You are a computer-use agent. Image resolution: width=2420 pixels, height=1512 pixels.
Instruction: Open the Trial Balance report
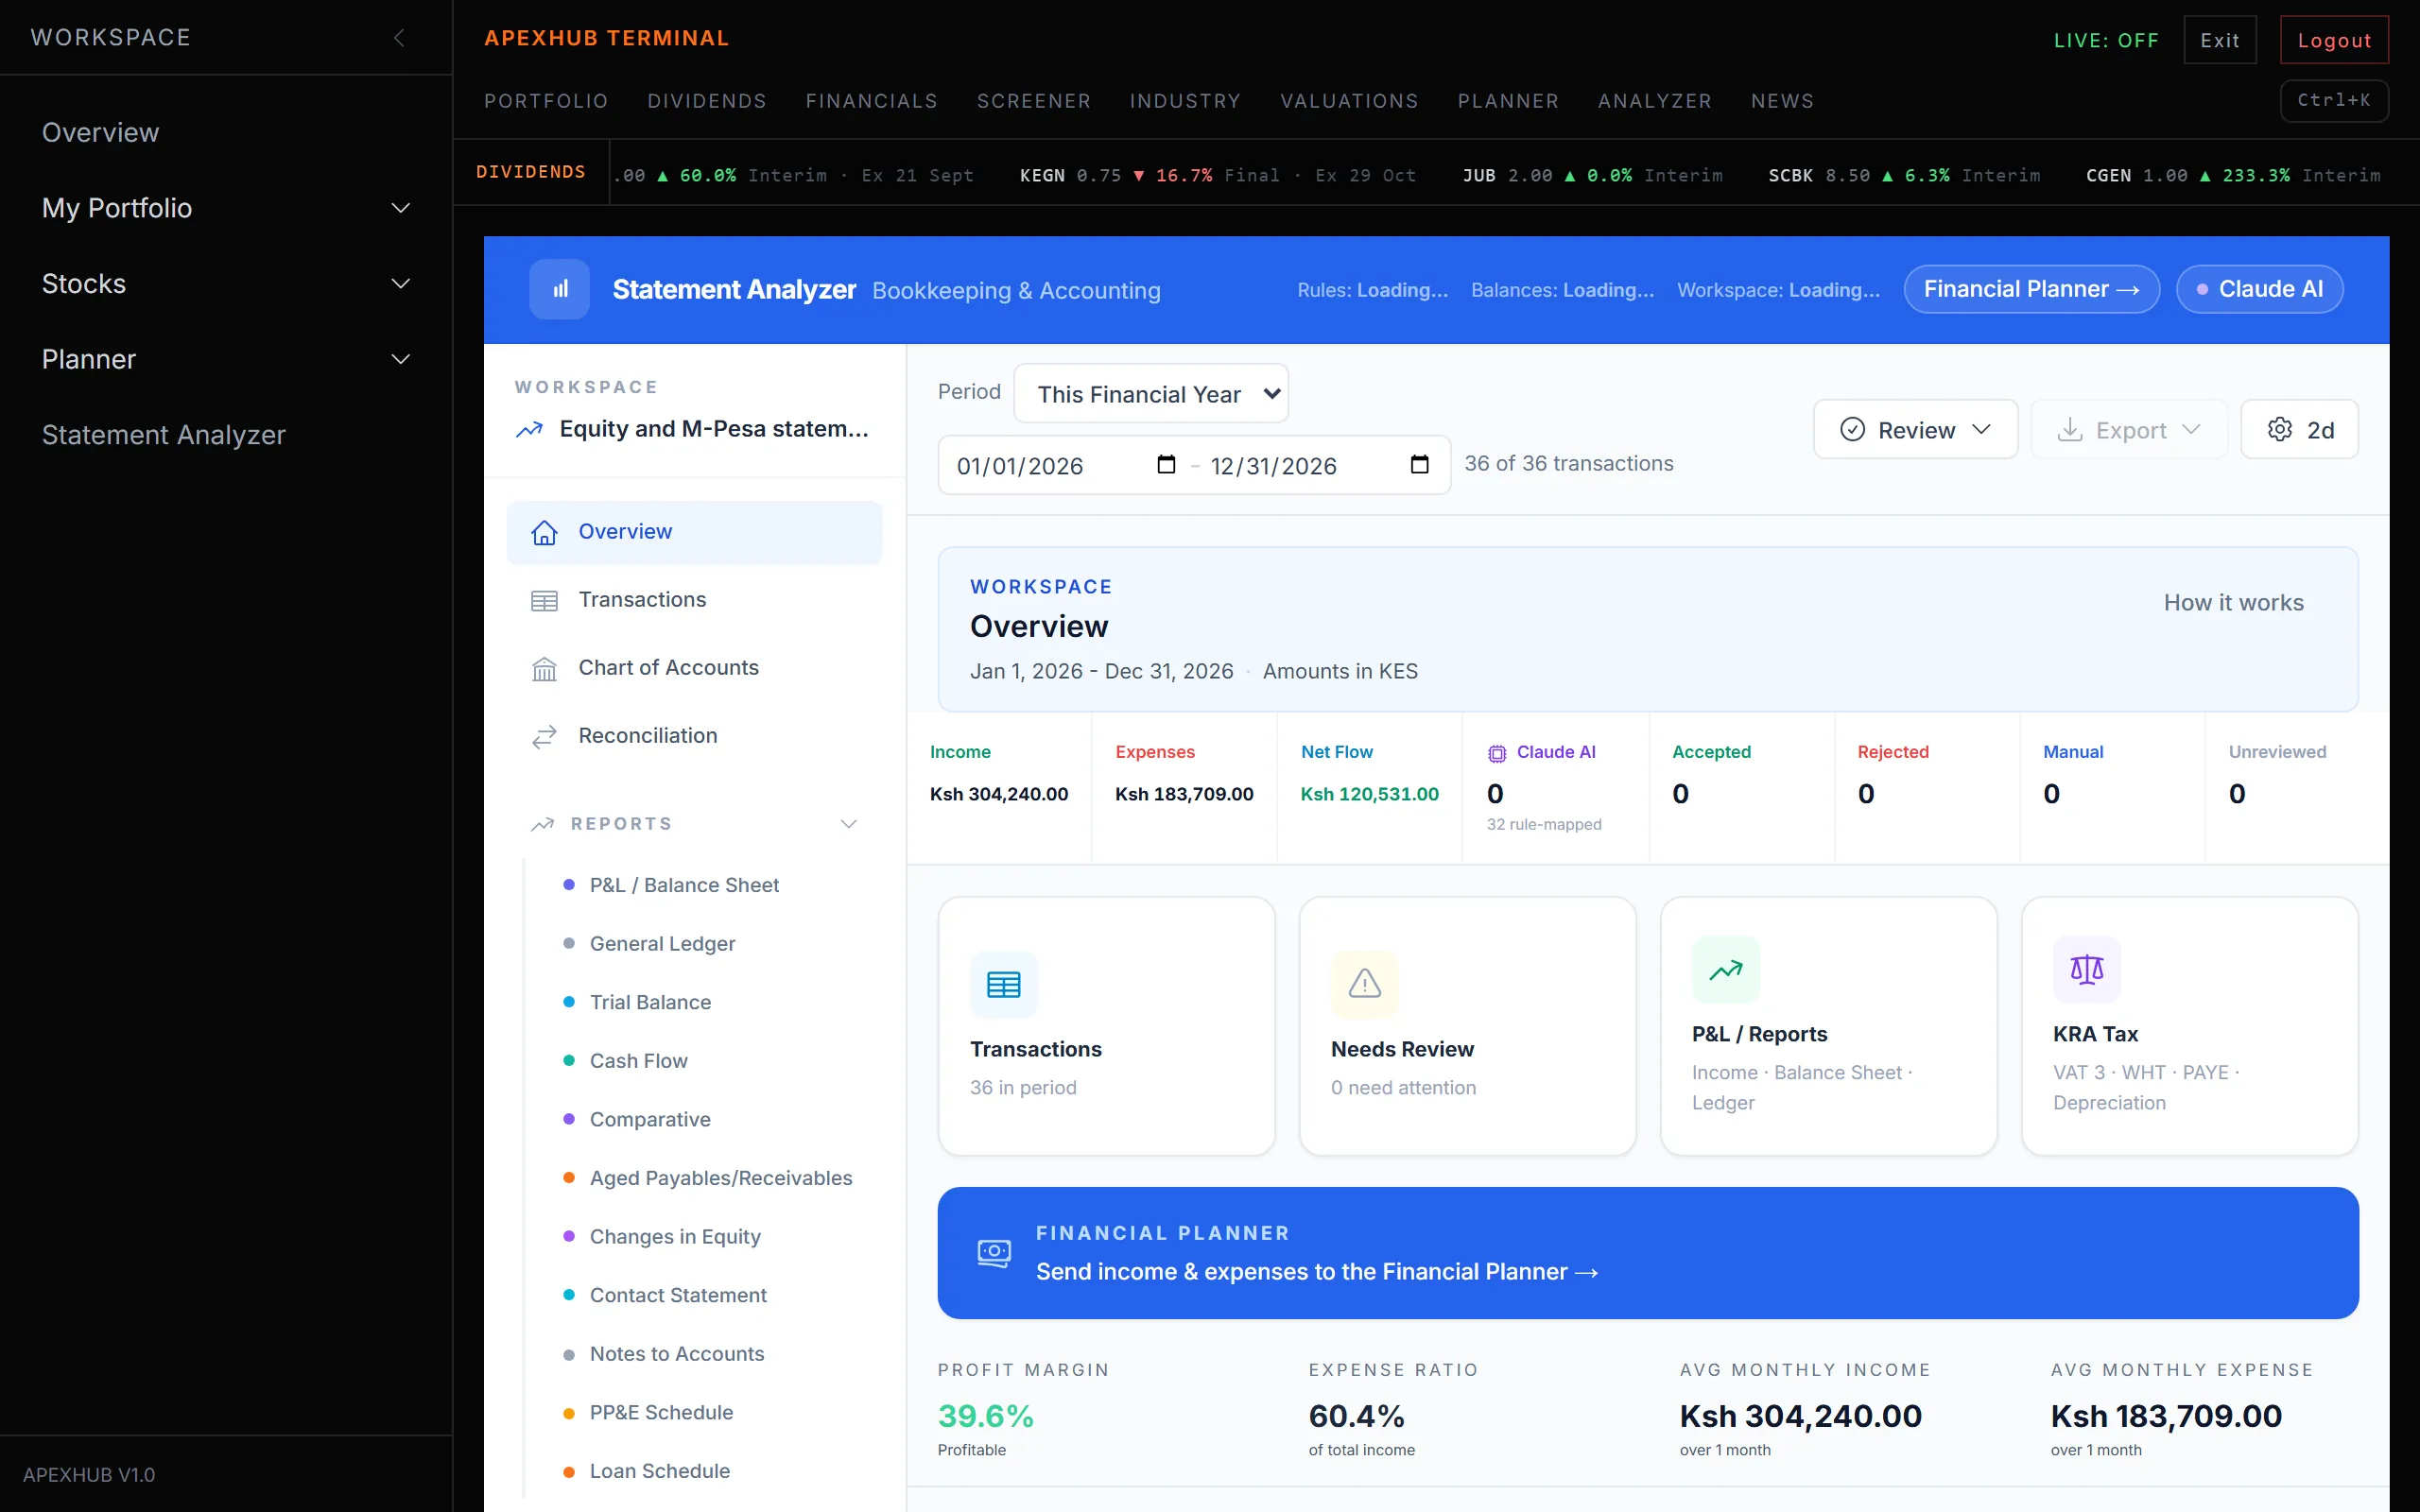[x=650, y=1002]
